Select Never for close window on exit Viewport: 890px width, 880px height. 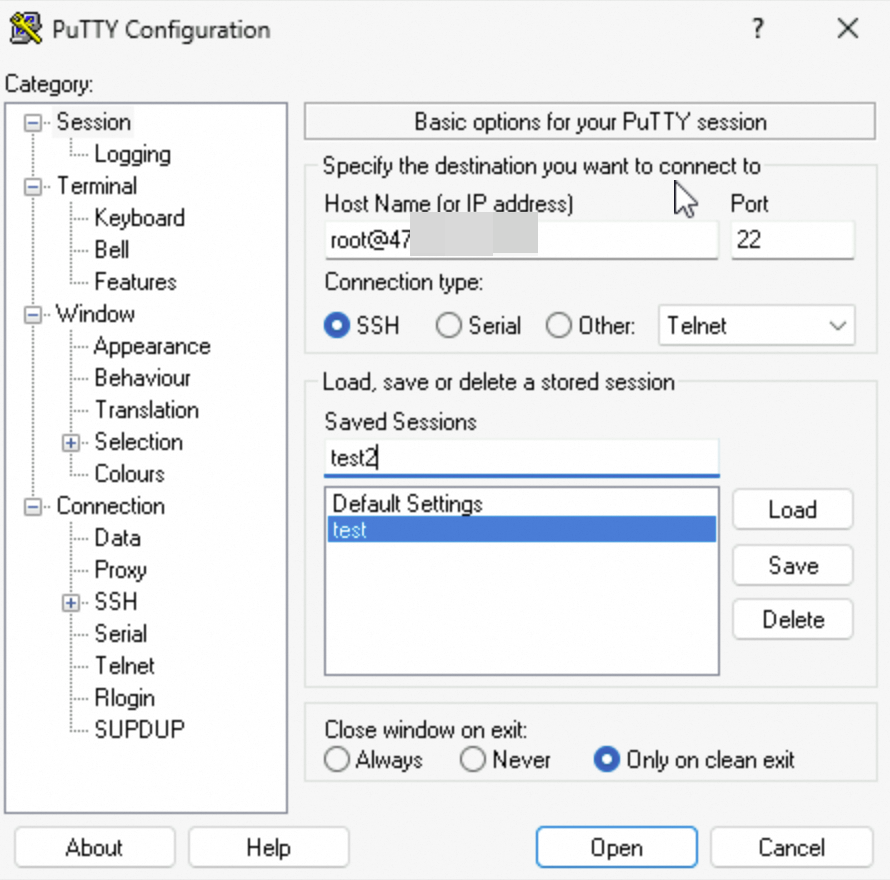coord(473,760)
